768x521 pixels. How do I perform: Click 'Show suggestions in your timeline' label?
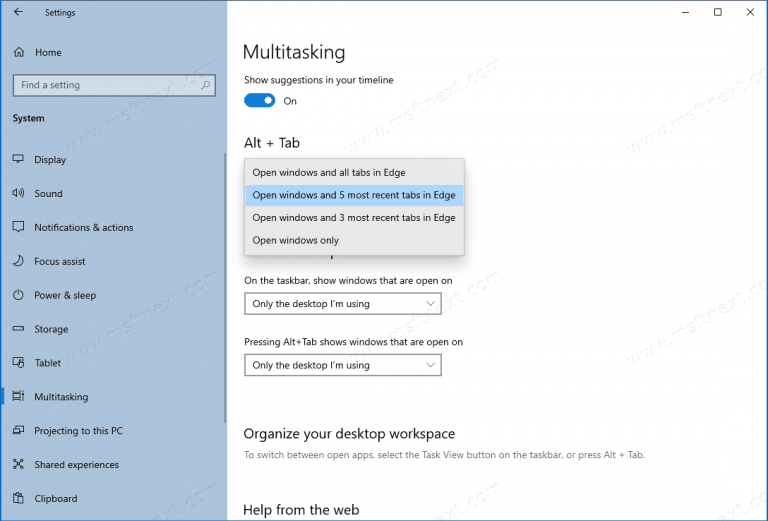point(318,80)
